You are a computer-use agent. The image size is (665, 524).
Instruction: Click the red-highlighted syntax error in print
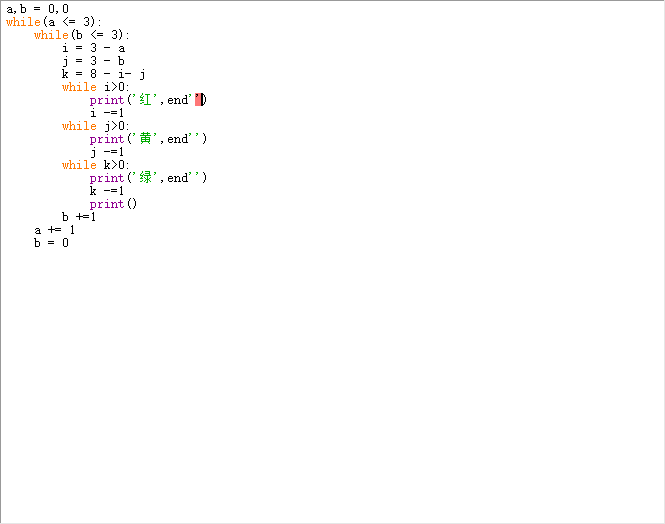[198, 100]
